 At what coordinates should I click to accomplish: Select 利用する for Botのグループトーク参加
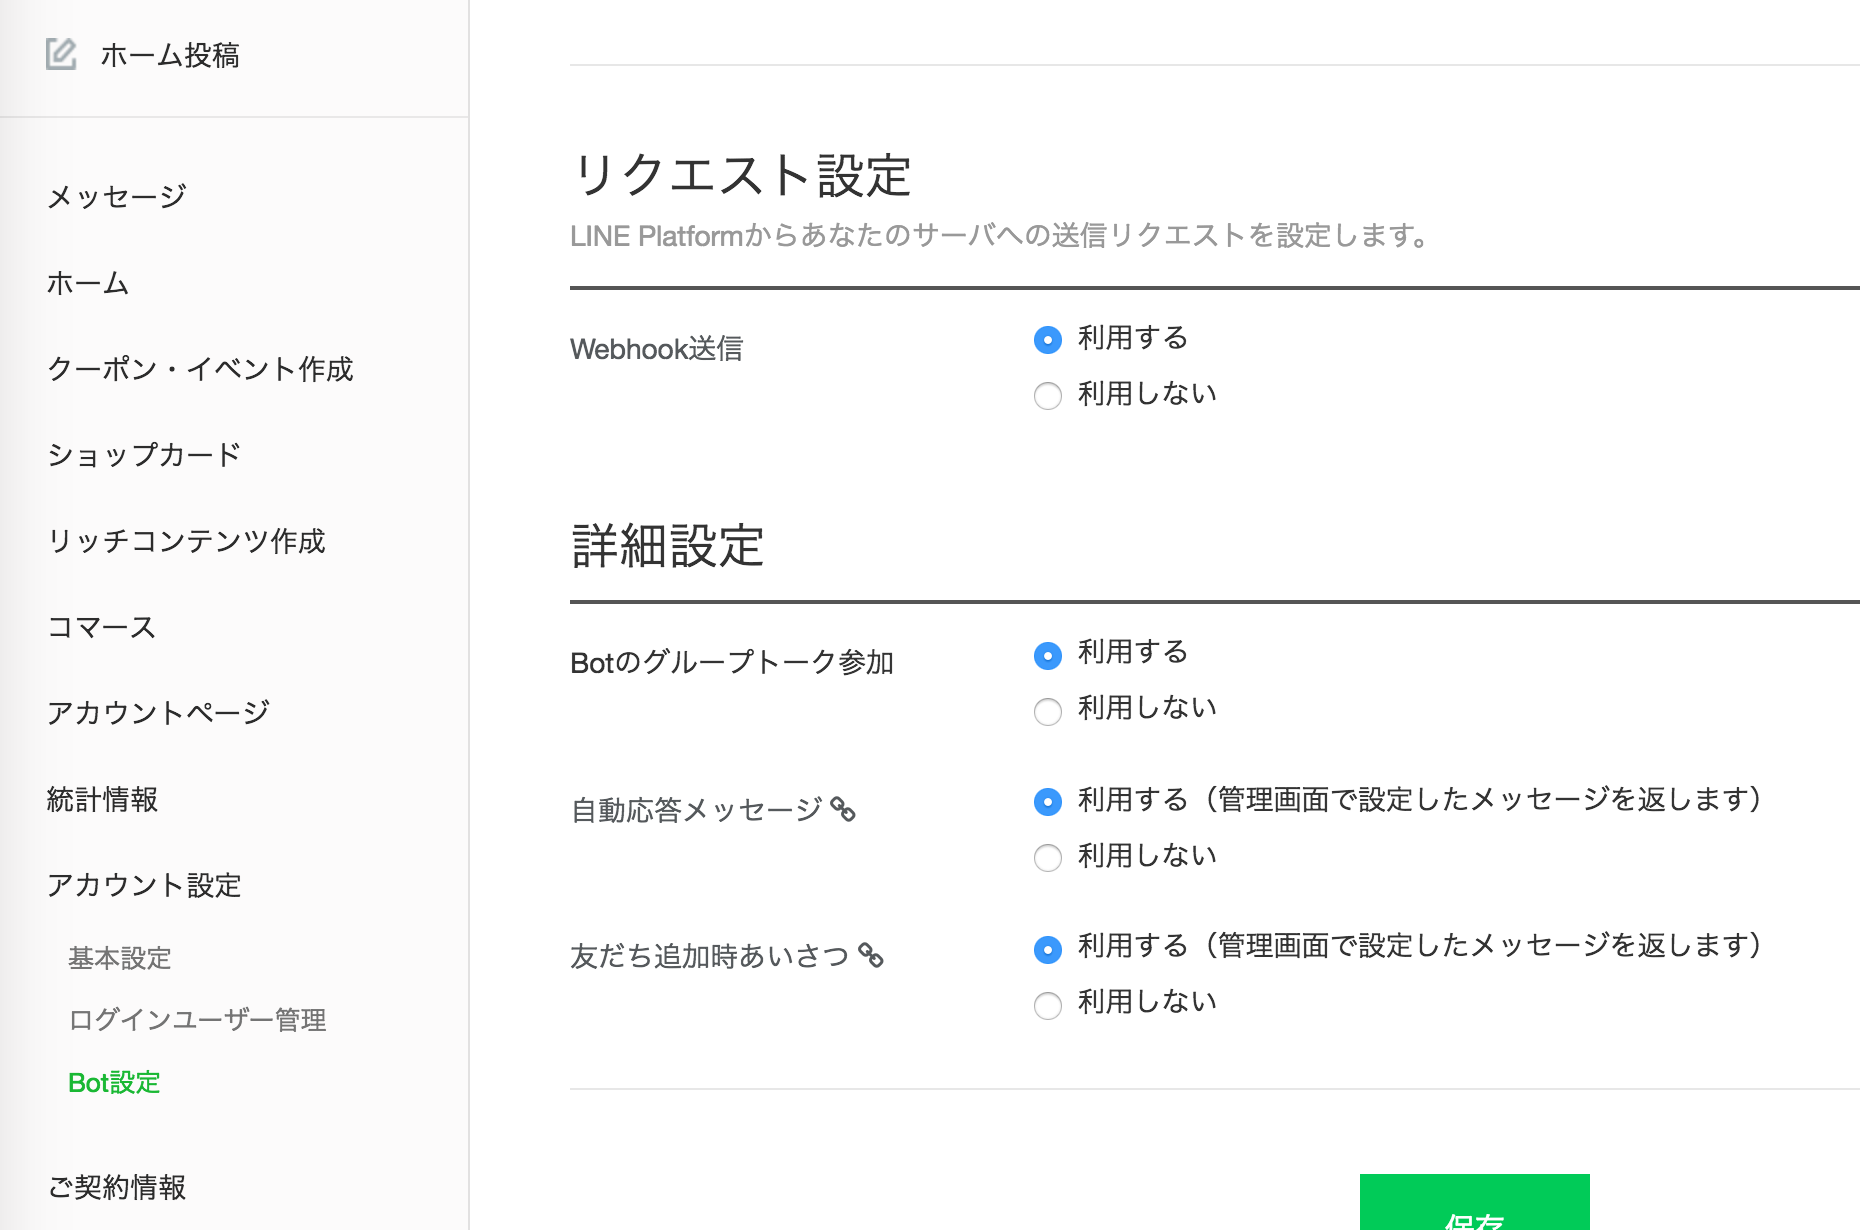tap(1047, 654)
